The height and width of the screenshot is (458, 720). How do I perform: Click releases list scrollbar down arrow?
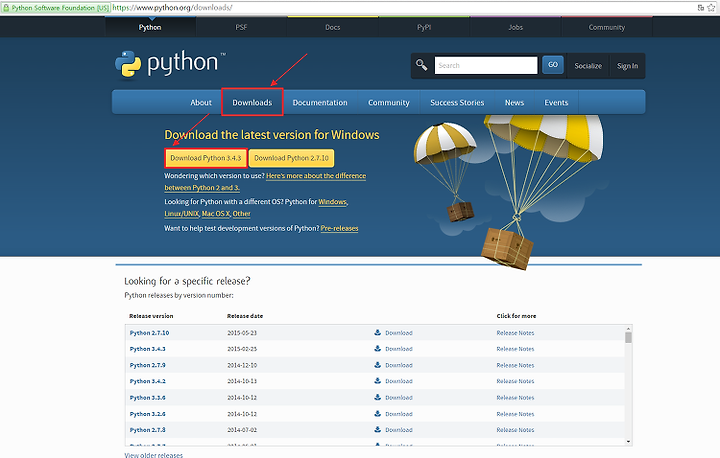click(628, 441)
